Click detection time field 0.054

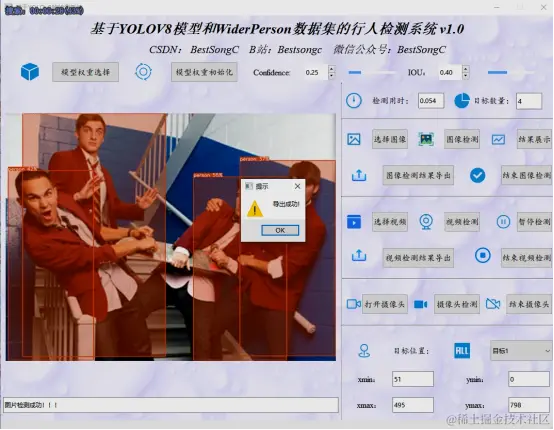click(431, 101)
